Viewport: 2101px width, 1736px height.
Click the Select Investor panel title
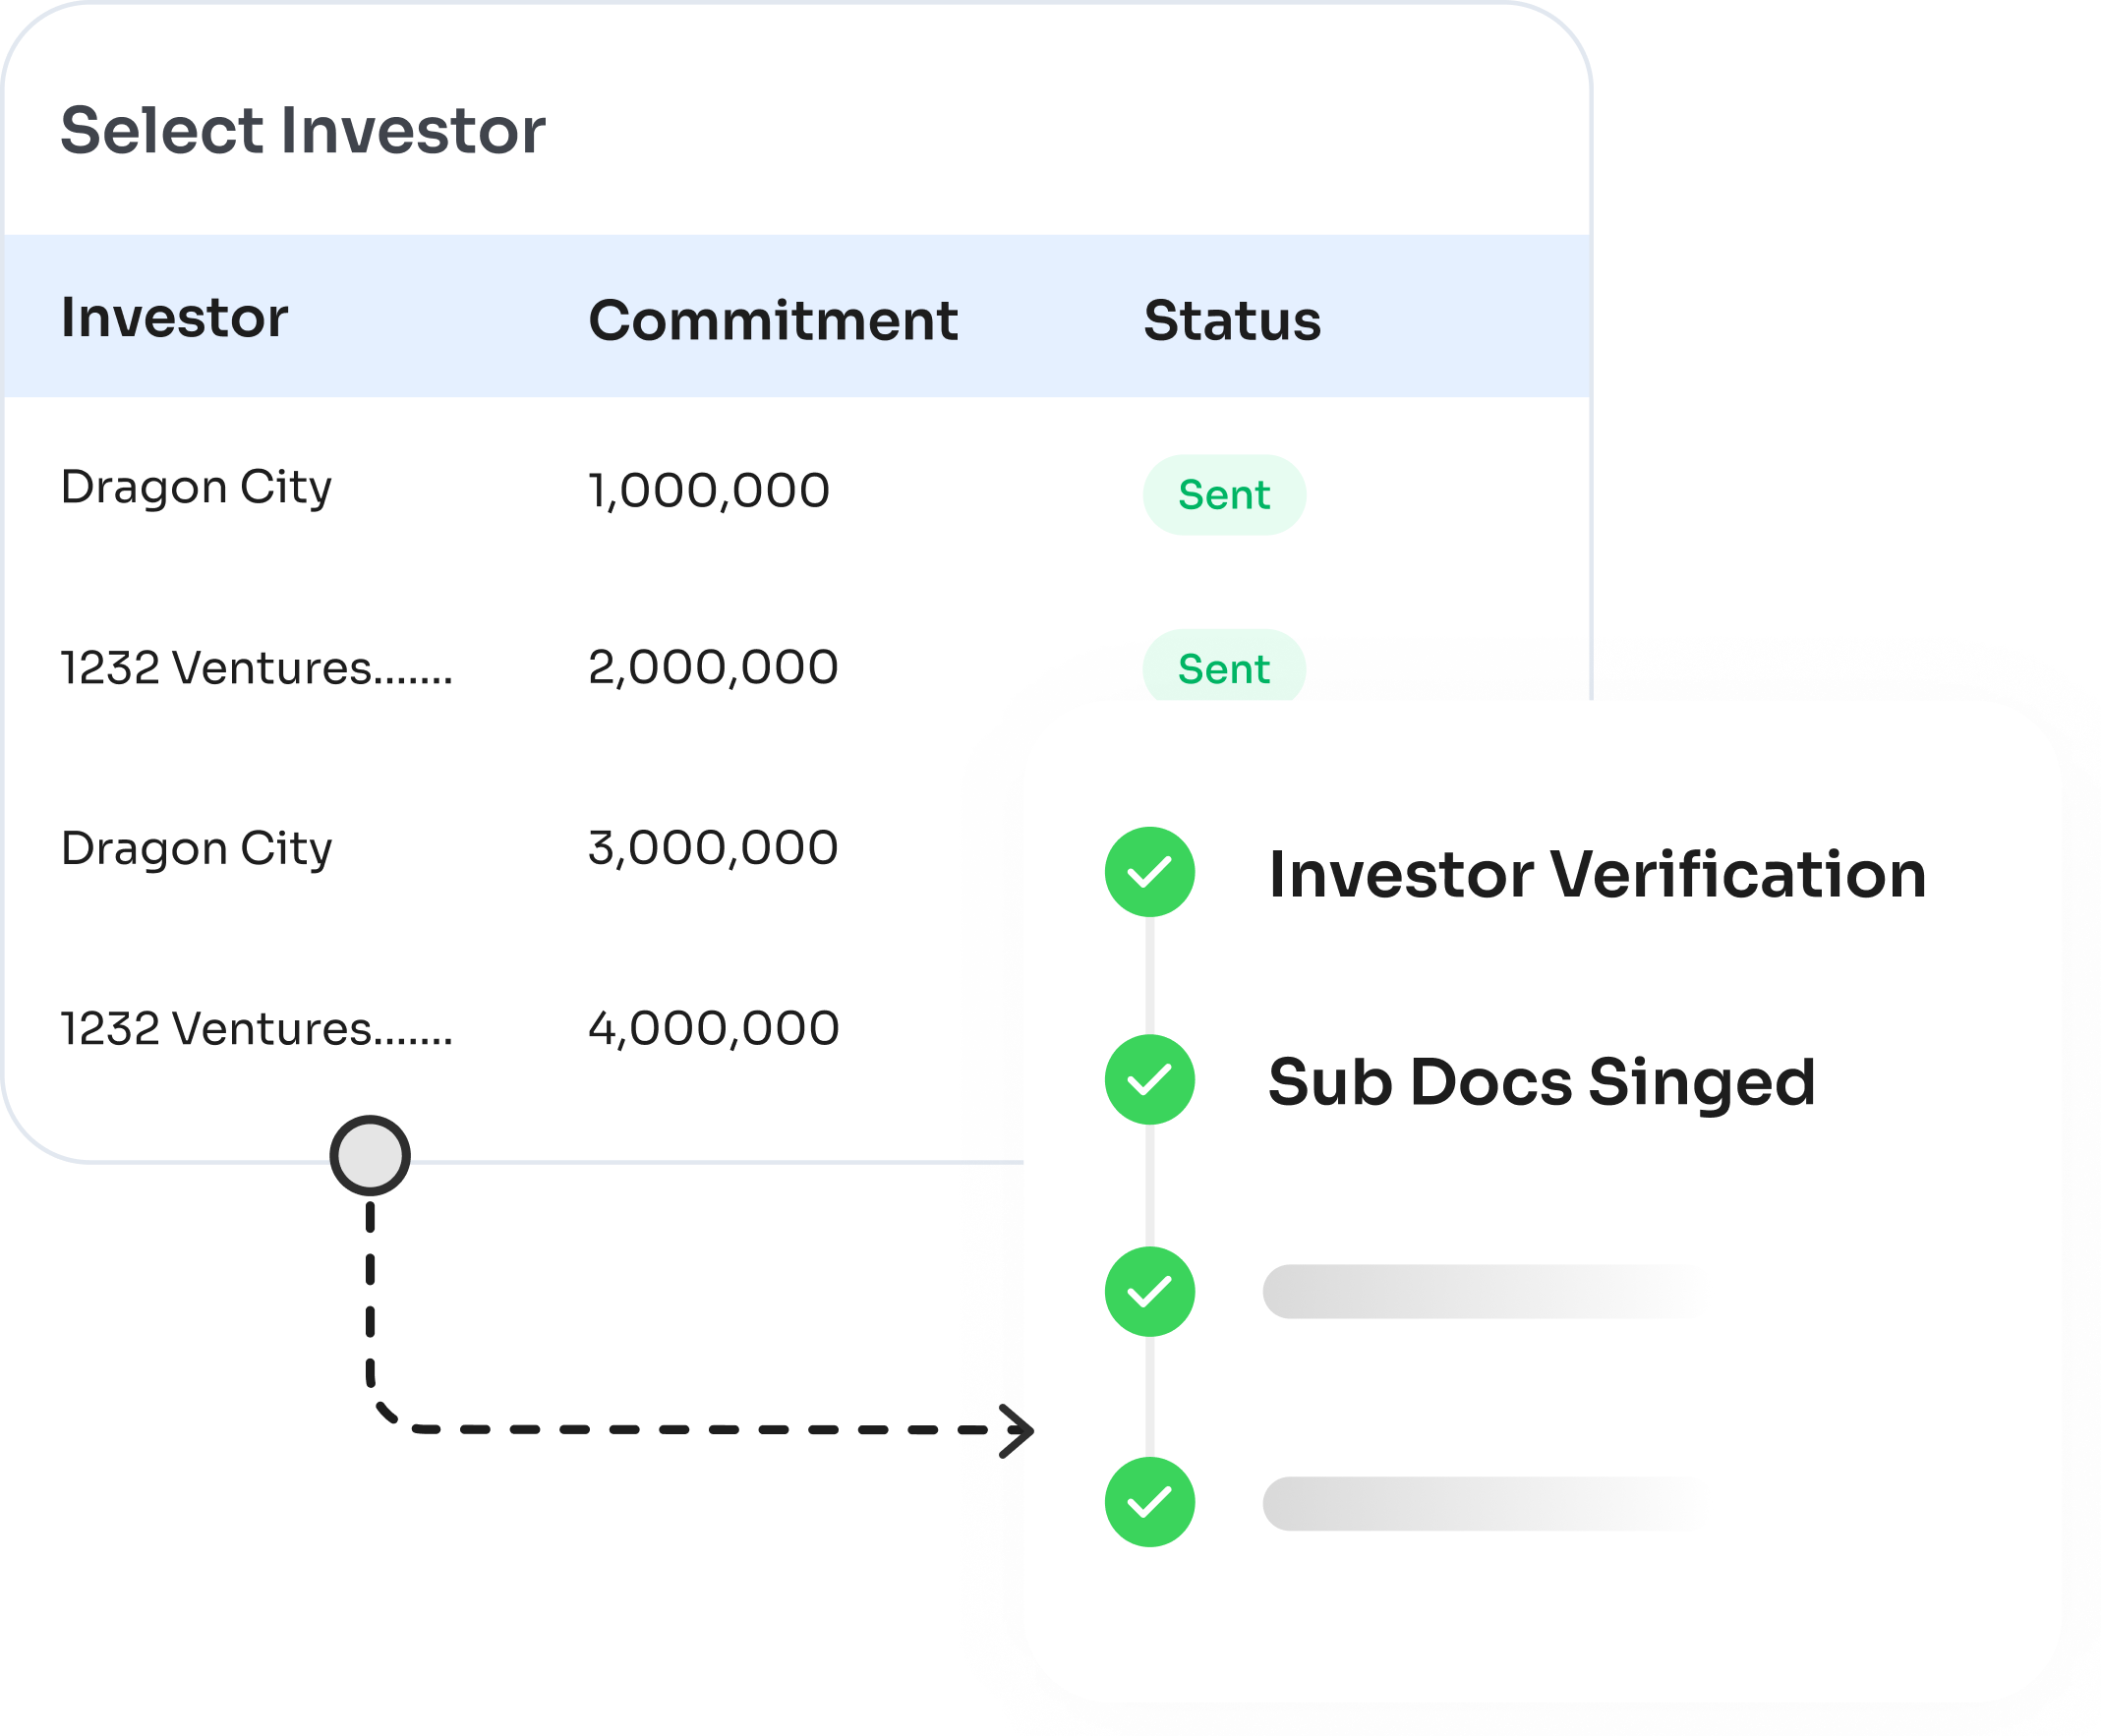303,129
